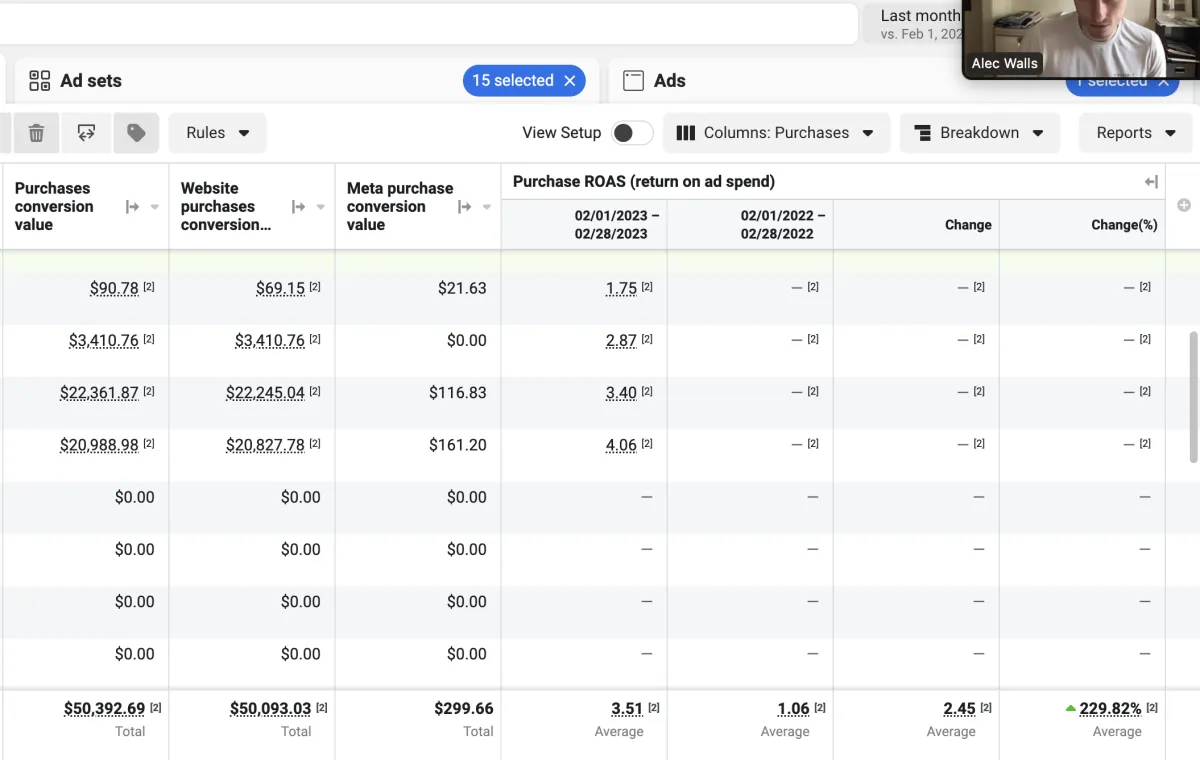
Task: Click the 4.06 ROAS value
Action: (621, 445)
